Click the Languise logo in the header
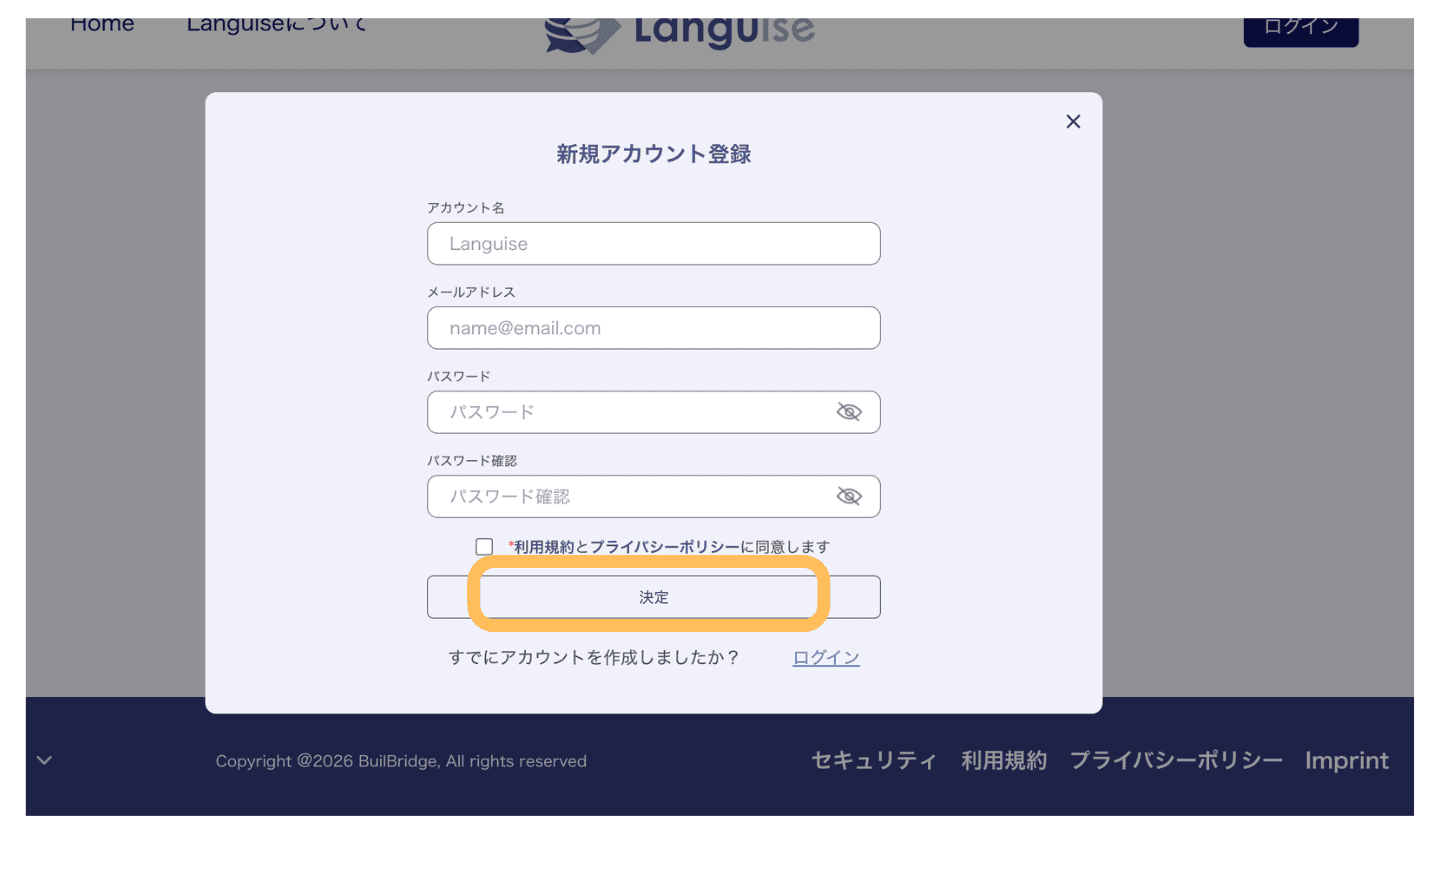This screenshot has height=874, width=1438. (680, 32)
